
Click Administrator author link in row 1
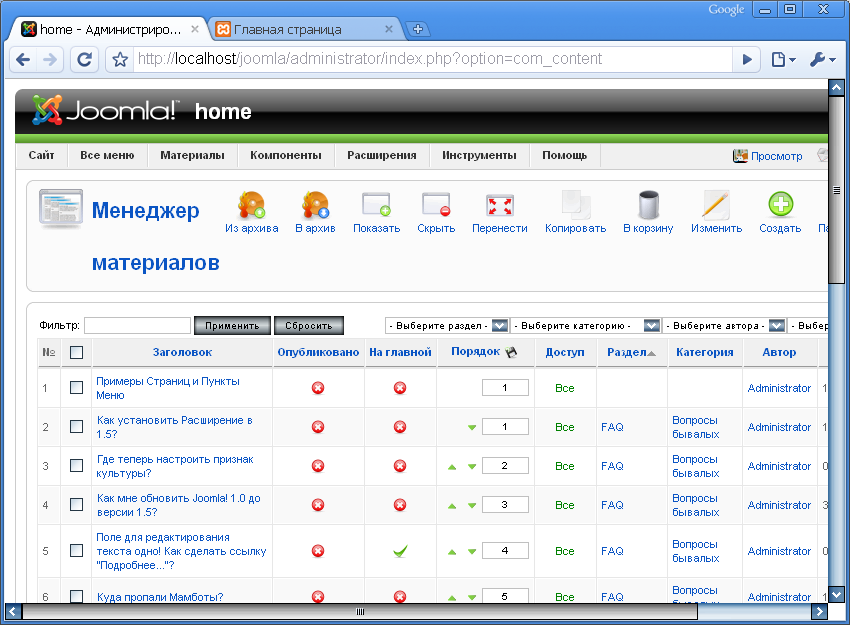tap(779, 388)
